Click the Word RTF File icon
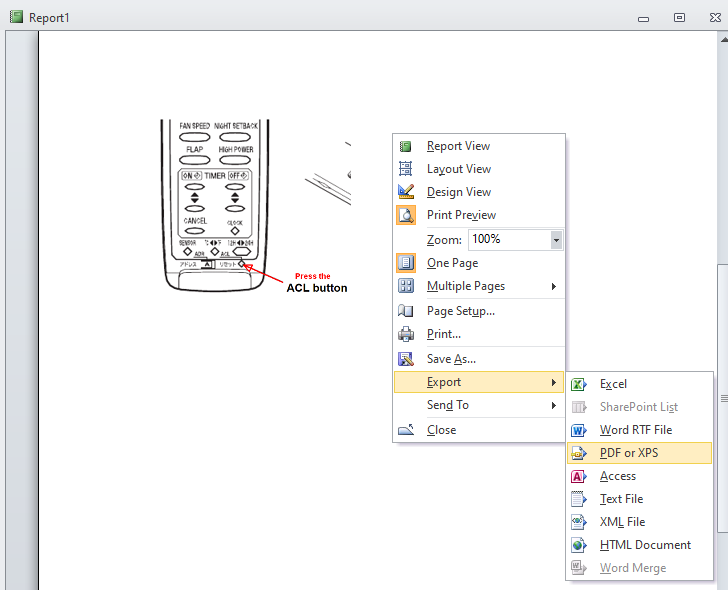 [578, 430]
